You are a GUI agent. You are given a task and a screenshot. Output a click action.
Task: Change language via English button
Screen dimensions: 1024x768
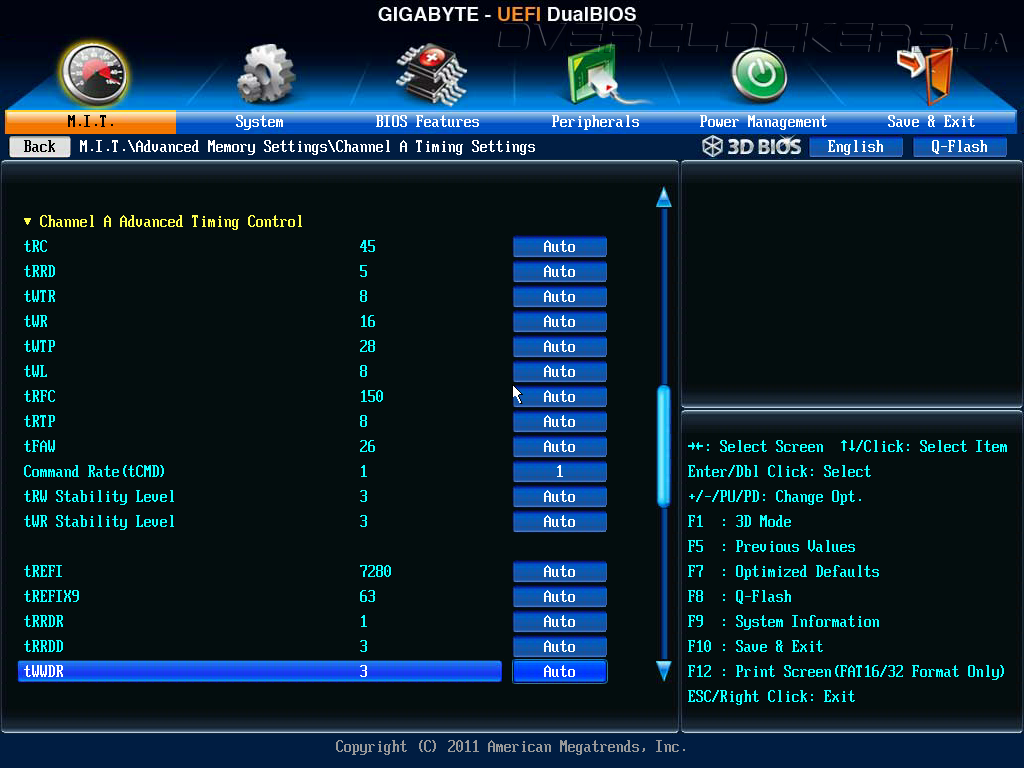pyautogui.click(x=856, y=147)
